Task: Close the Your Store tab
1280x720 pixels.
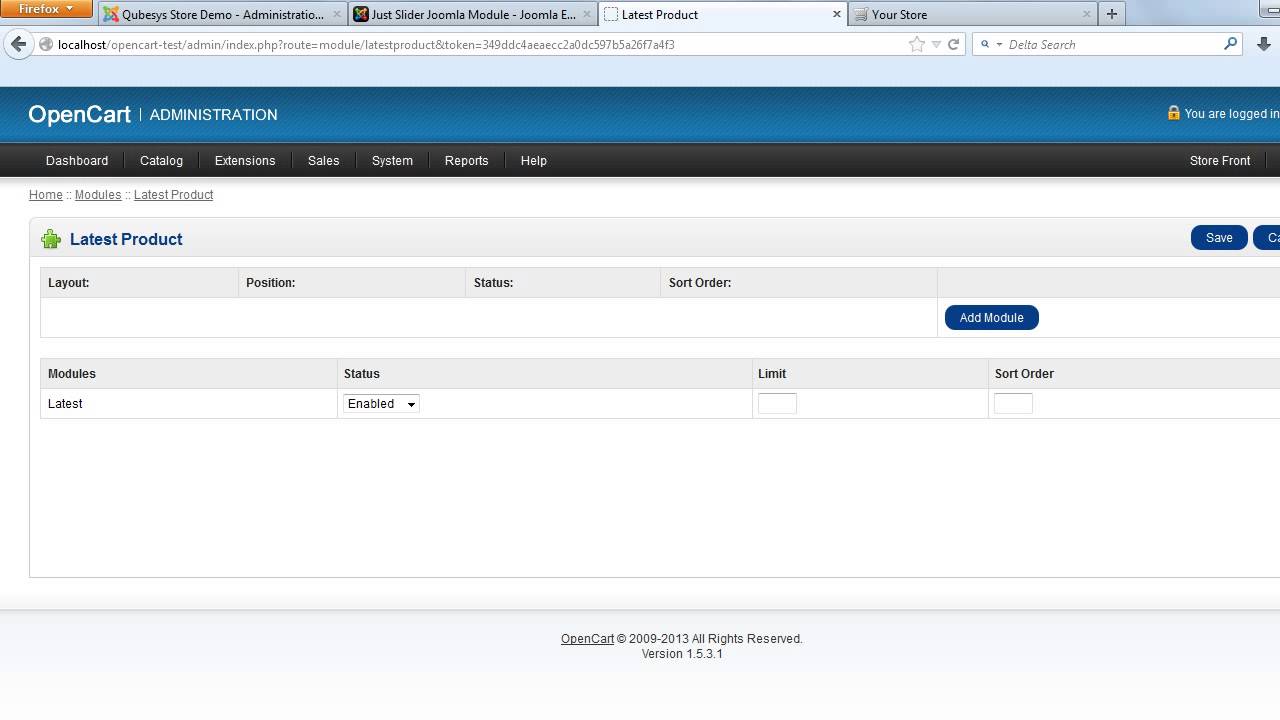Action: click(x=1087, y=14)
